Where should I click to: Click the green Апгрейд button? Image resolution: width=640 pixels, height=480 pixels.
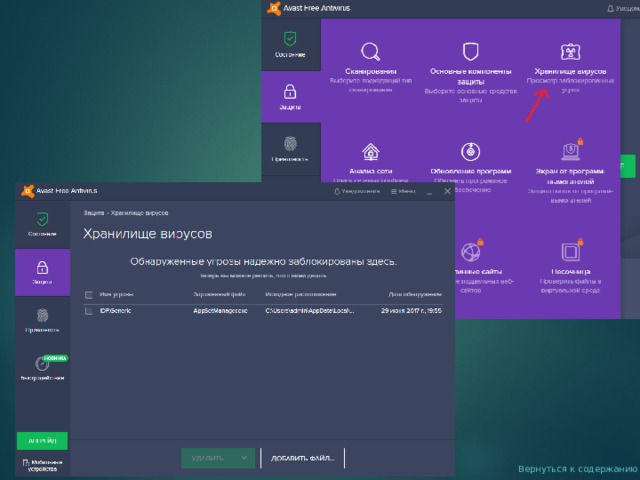tap(42, 441)
